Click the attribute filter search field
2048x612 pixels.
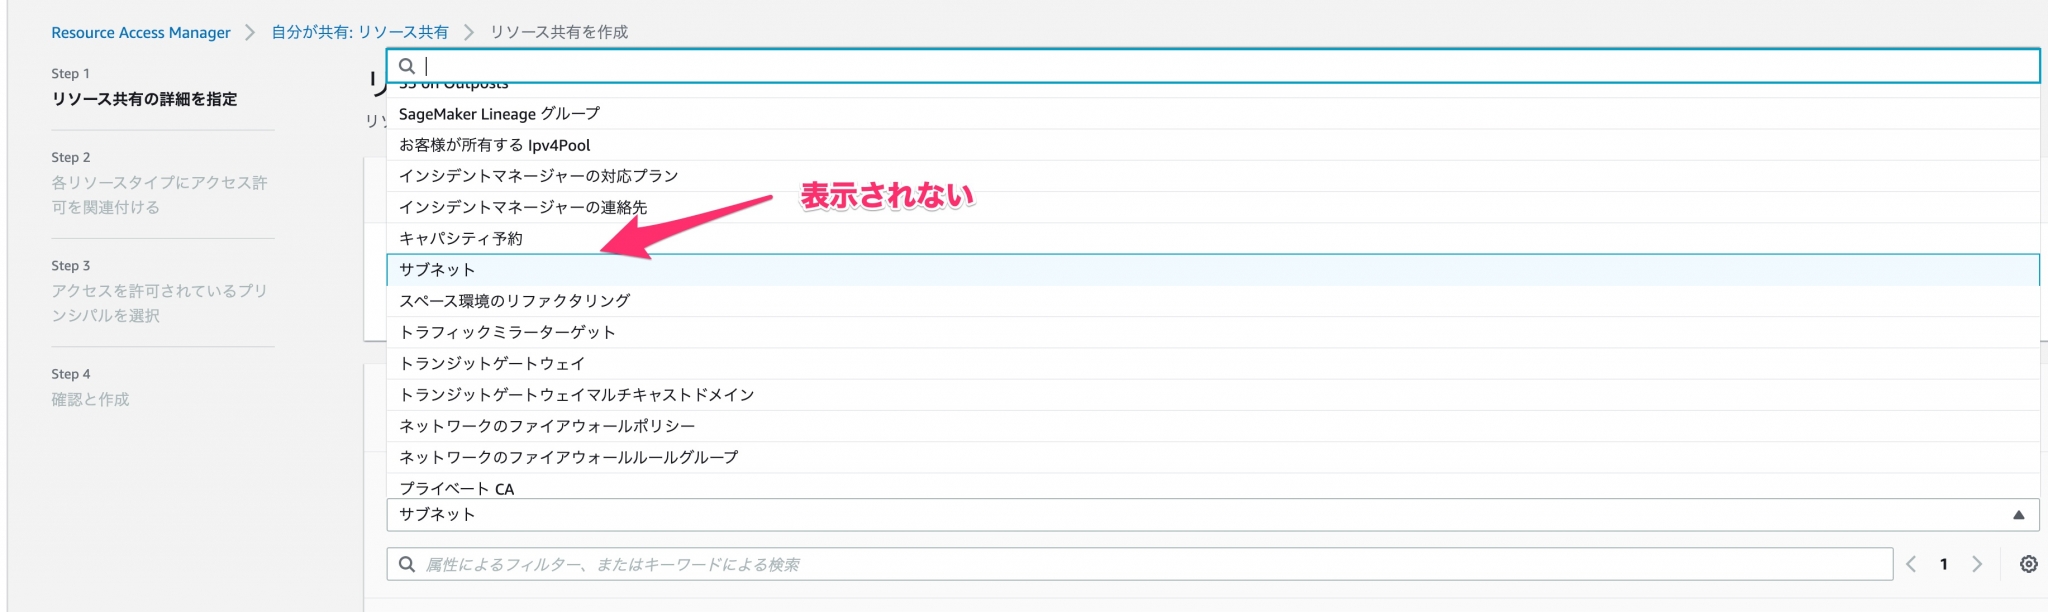click(1140, 564)
